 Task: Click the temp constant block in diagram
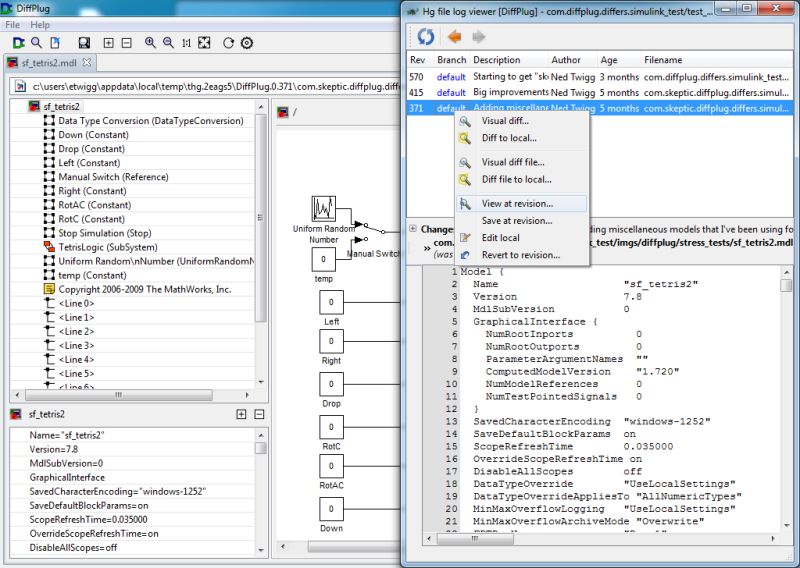click(x=323, y=259)
